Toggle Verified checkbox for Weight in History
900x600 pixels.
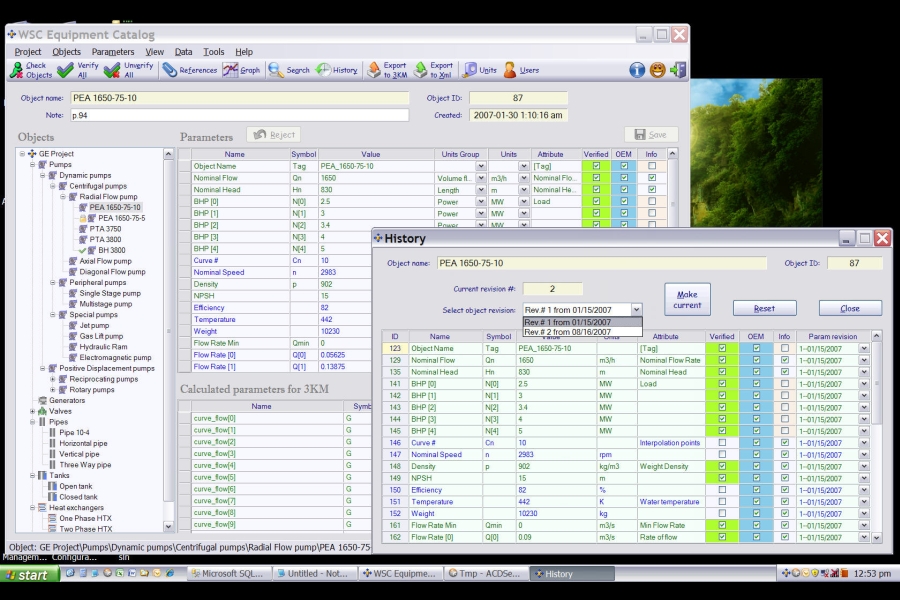pyautogui.click(x=722, y=513)
